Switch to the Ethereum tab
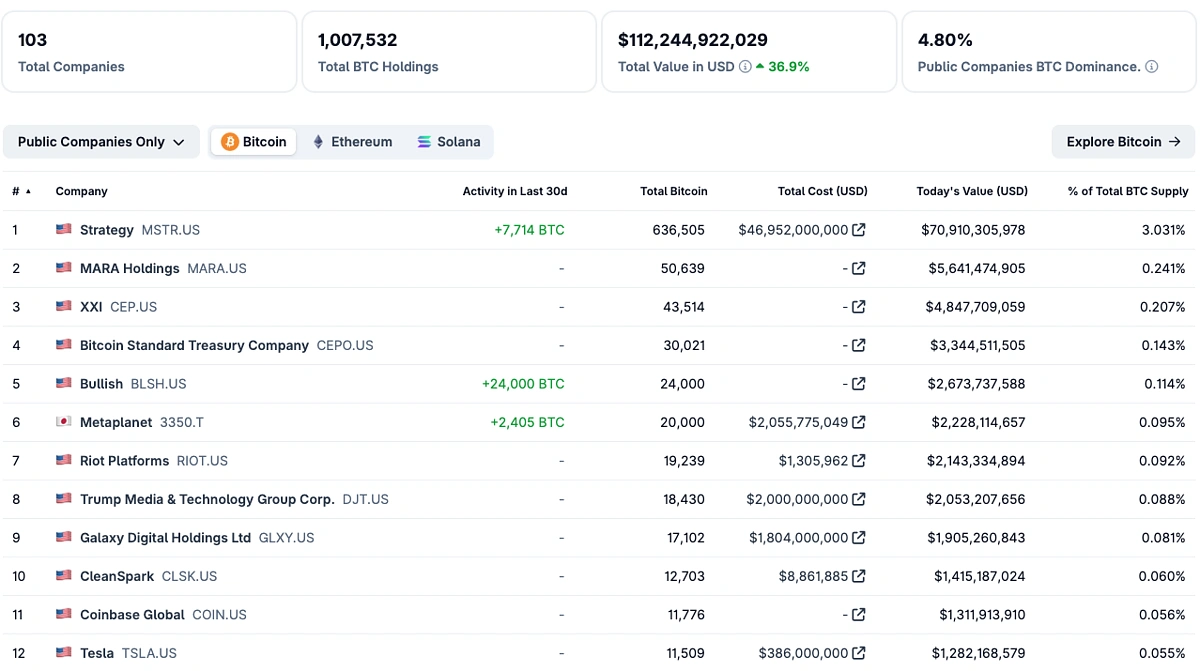The height and width of the screenshot is (671, 1200). click(x=352, y=142)
